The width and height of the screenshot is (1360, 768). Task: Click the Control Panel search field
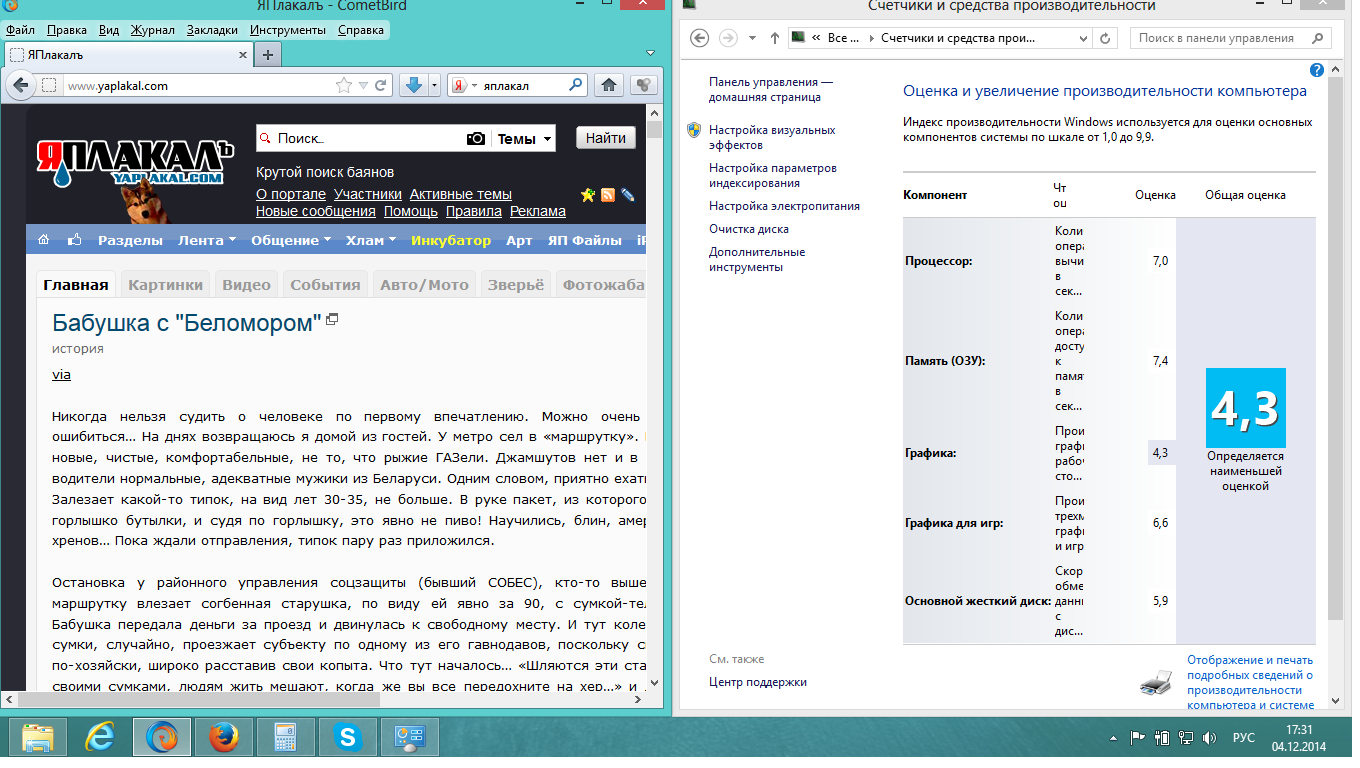click(x=1222, y=38)
